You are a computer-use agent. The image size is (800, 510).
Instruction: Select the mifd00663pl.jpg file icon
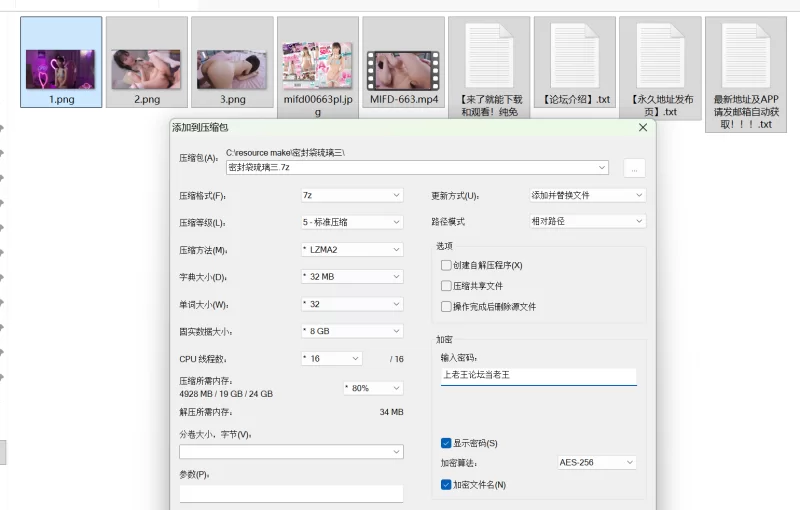point(317,69)
